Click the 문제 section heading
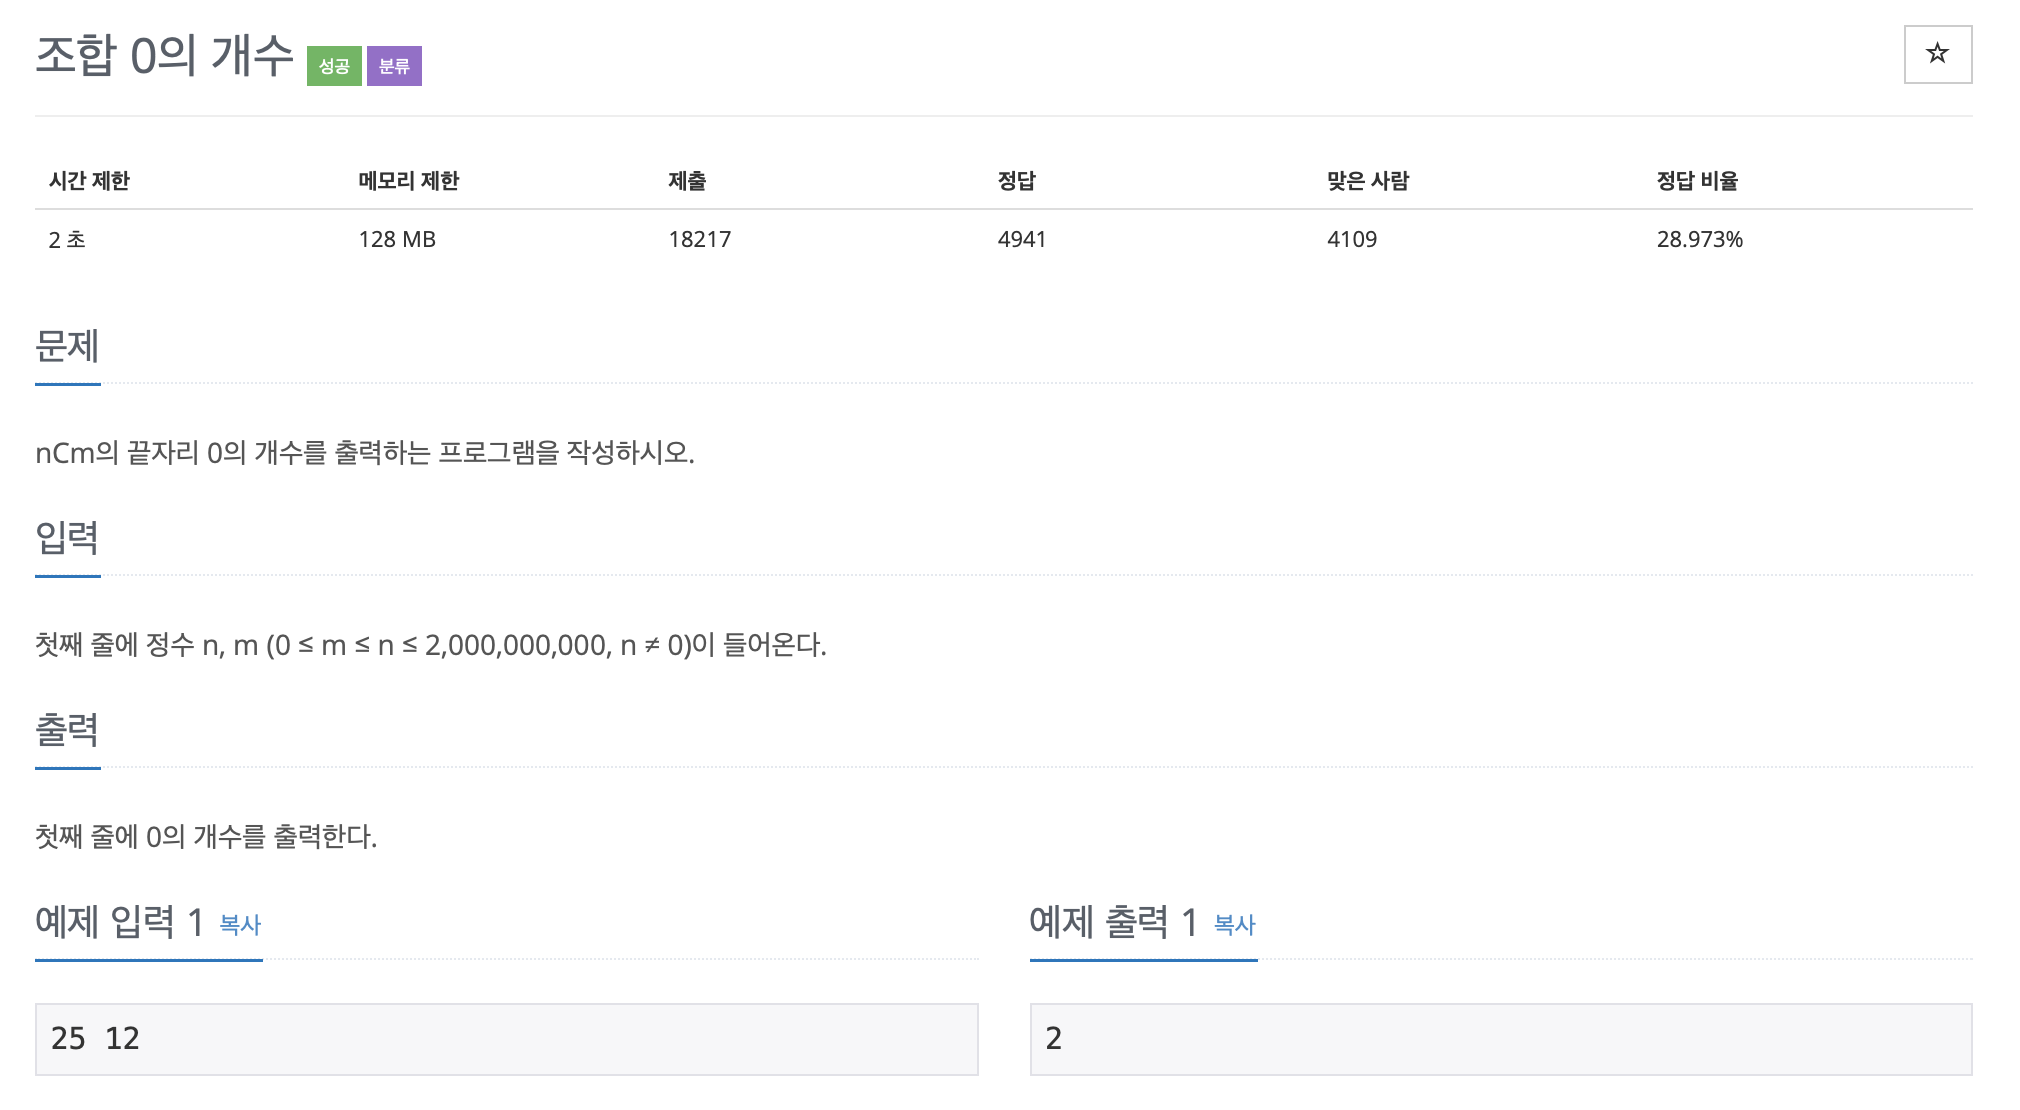This screenshot has width=2020, height=1110. (x=67, y=347)
